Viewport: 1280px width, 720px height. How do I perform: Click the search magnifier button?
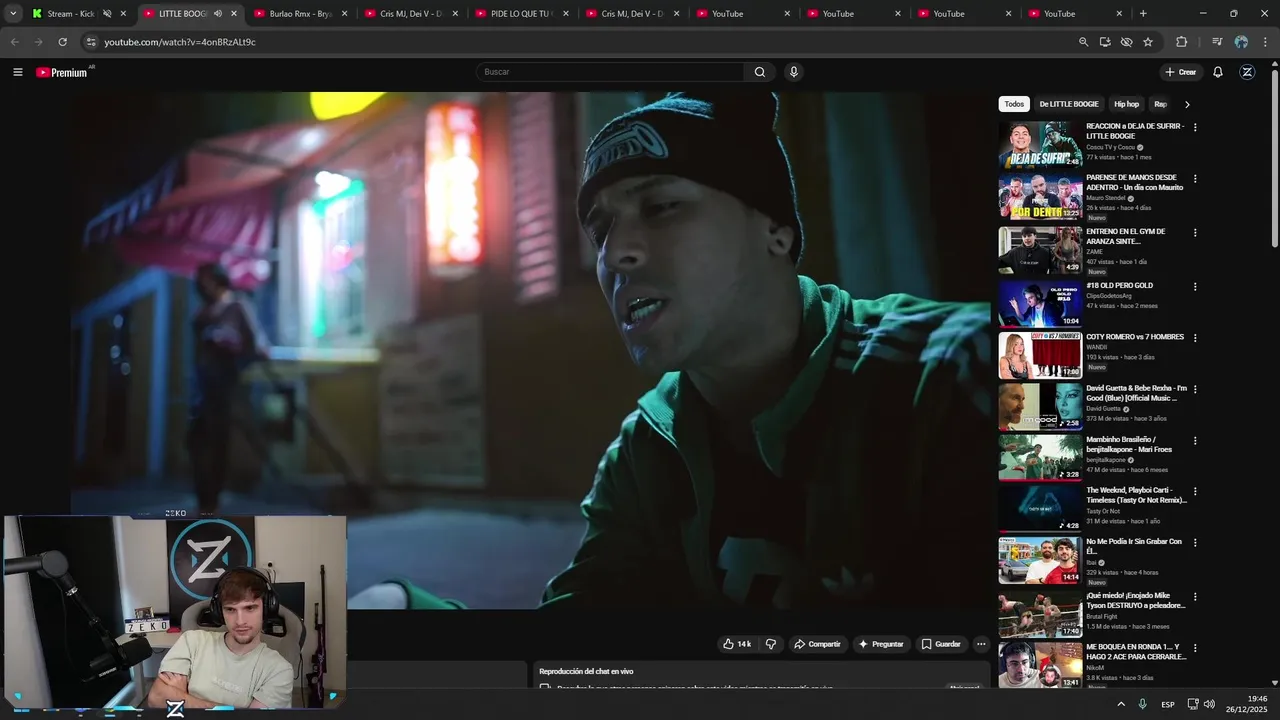[x=759, y=72]
